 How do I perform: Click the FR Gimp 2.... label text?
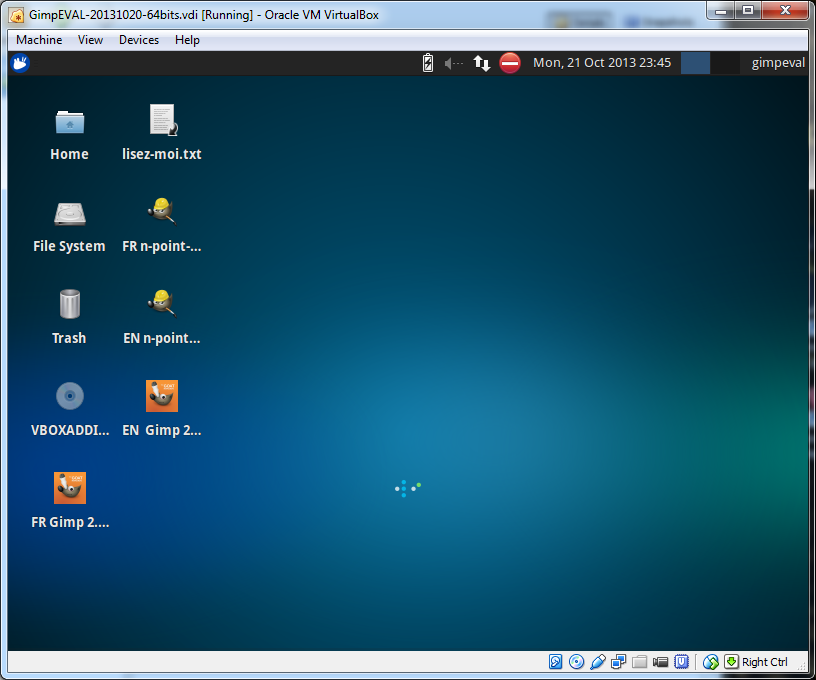(x=70, y=522)
